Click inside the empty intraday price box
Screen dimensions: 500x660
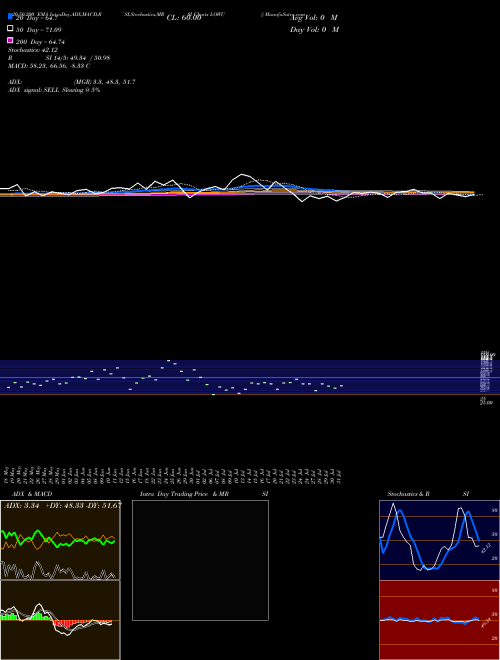point(200,560)
